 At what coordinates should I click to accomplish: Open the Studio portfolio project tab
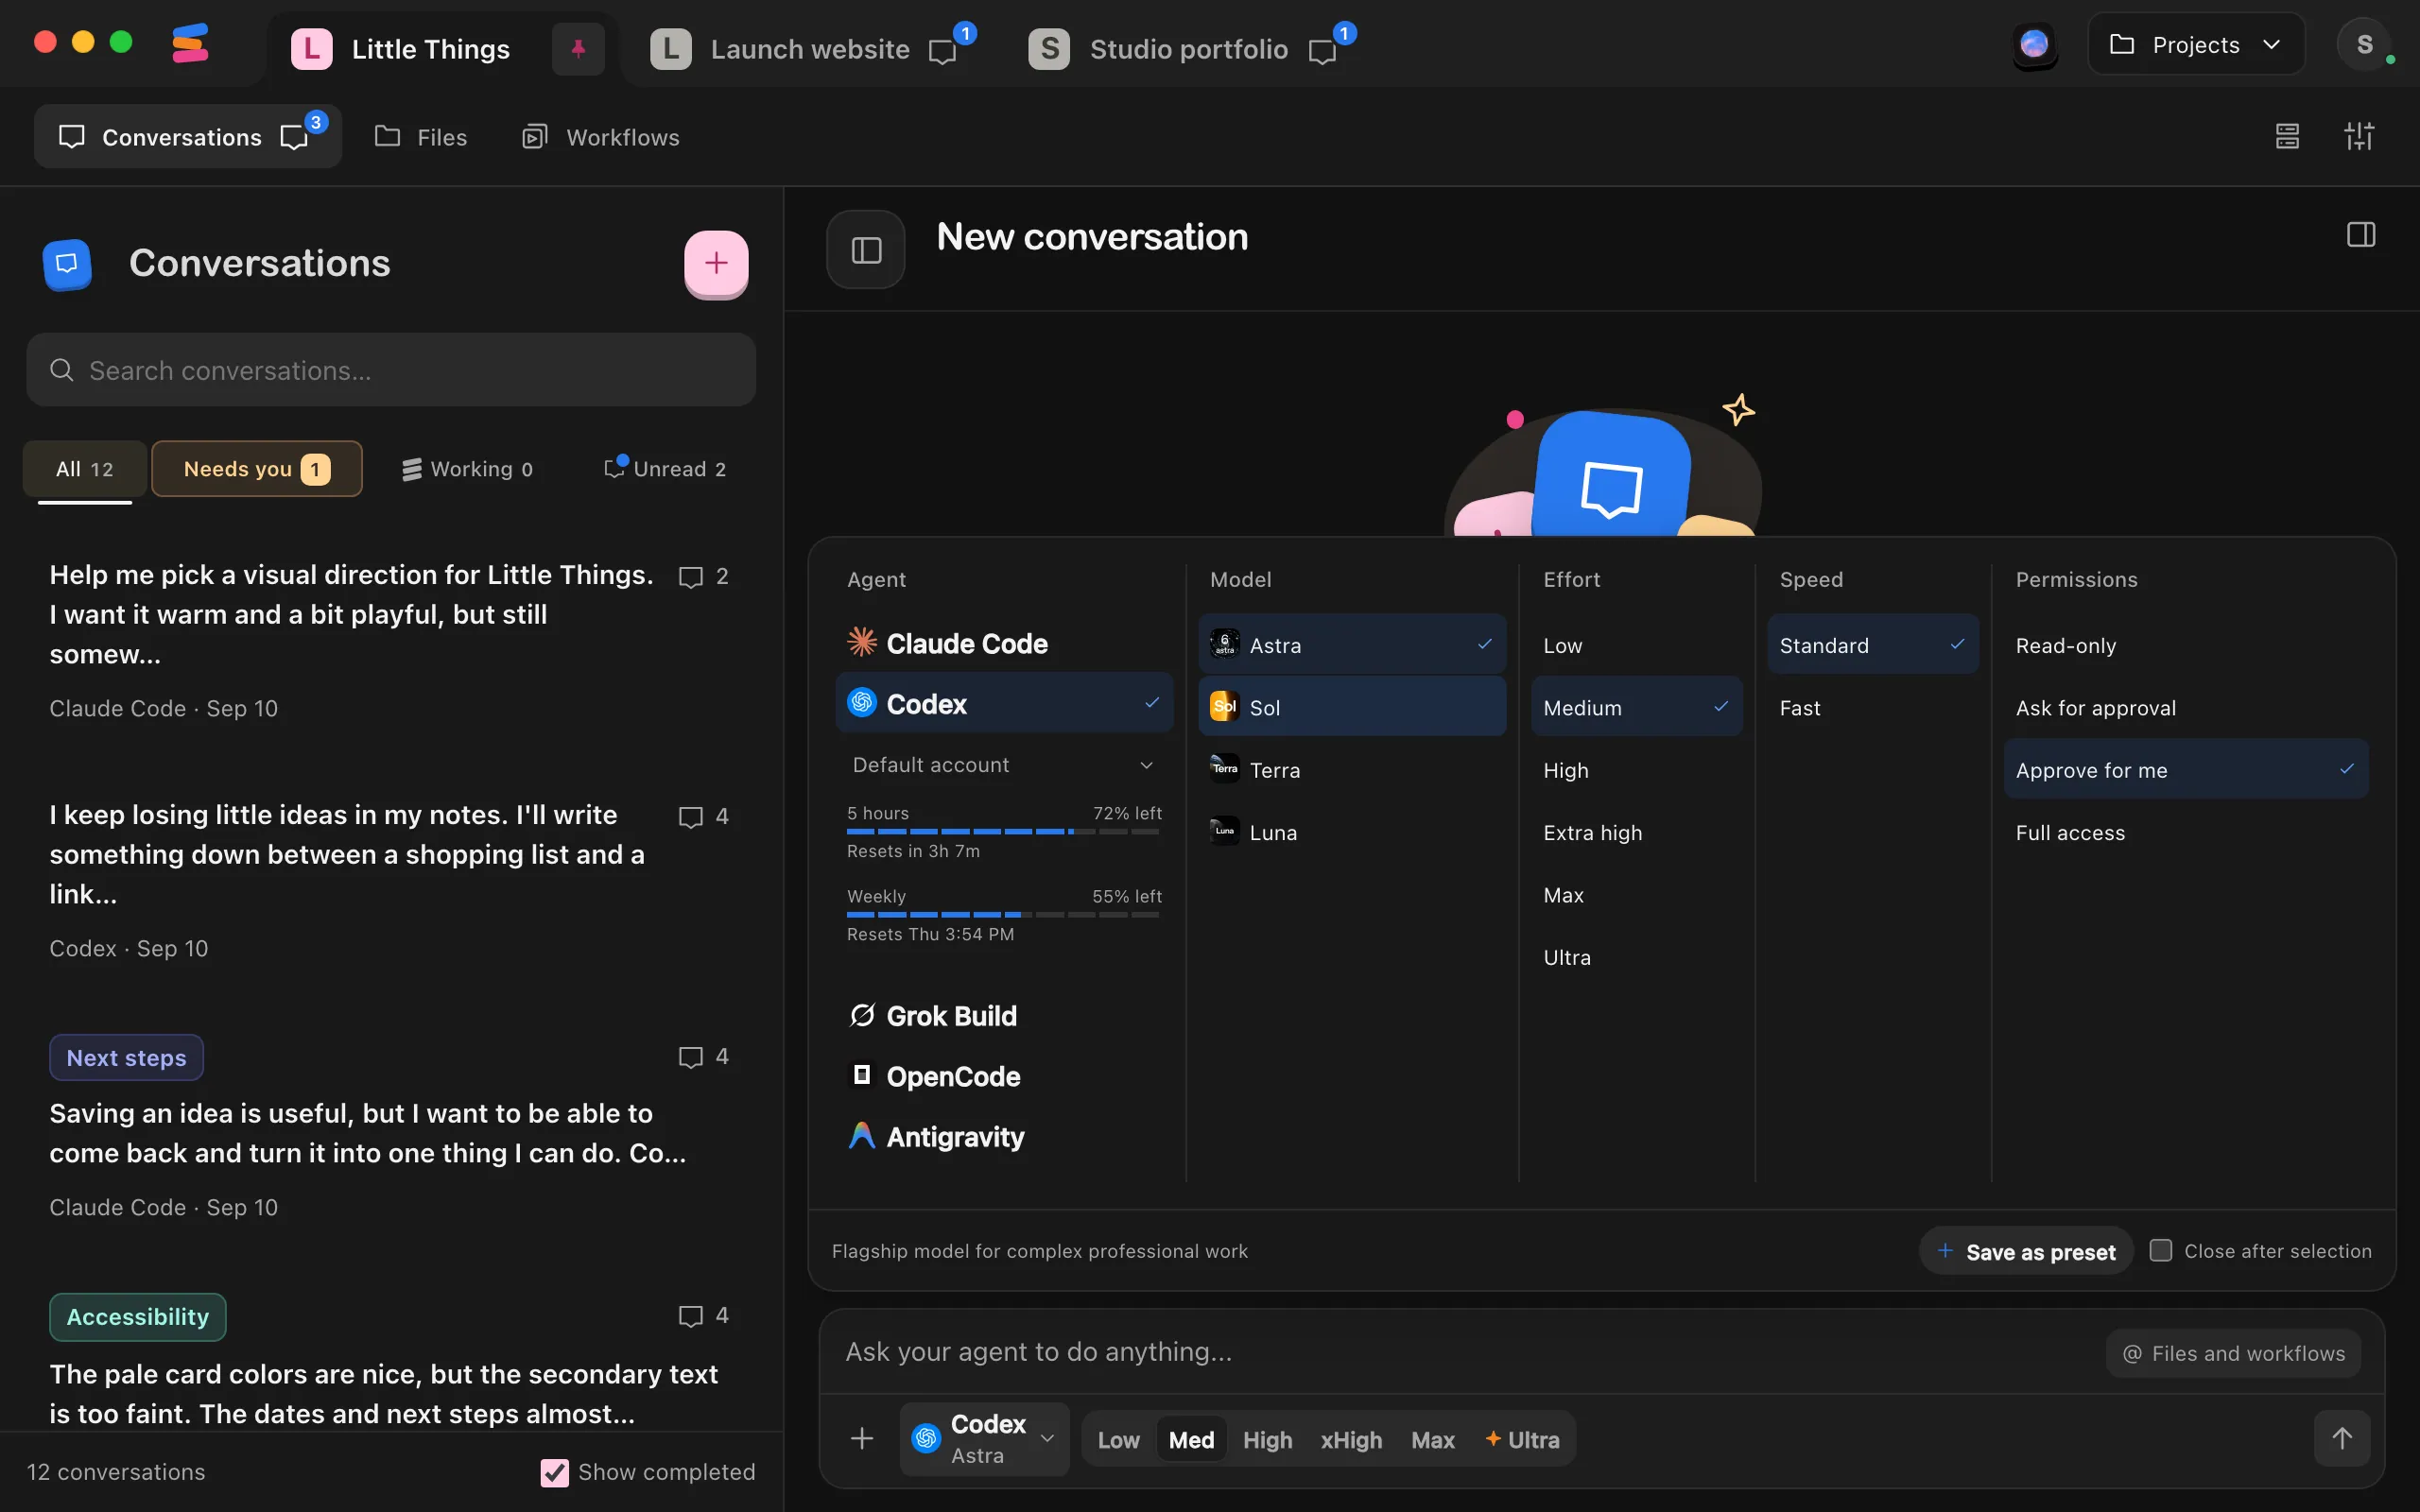click(x=1190, y=49)
